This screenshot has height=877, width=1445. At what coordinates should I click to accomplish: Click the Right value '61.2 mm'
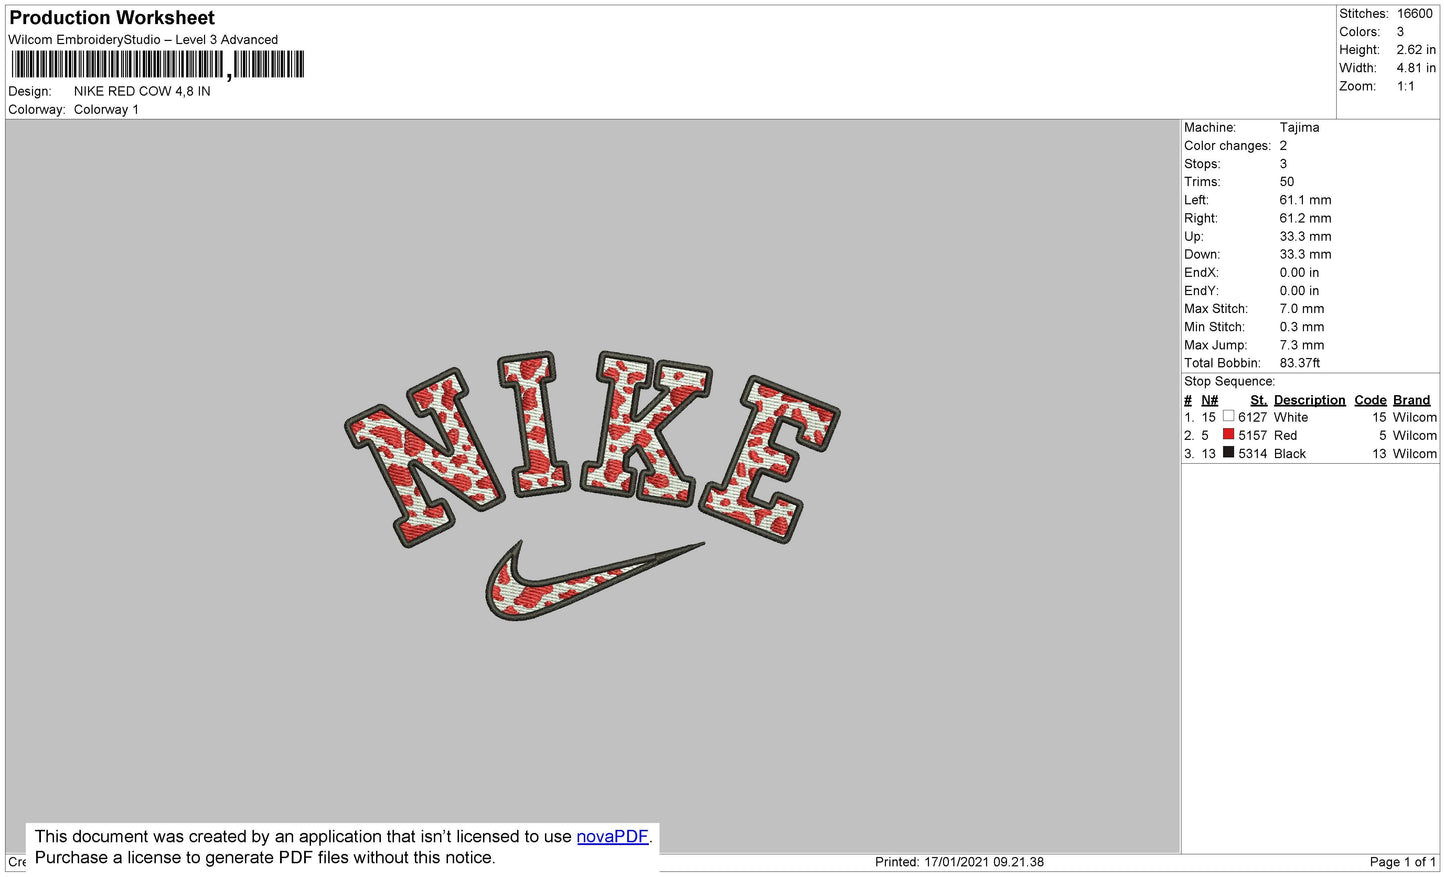pos(1305,218)
